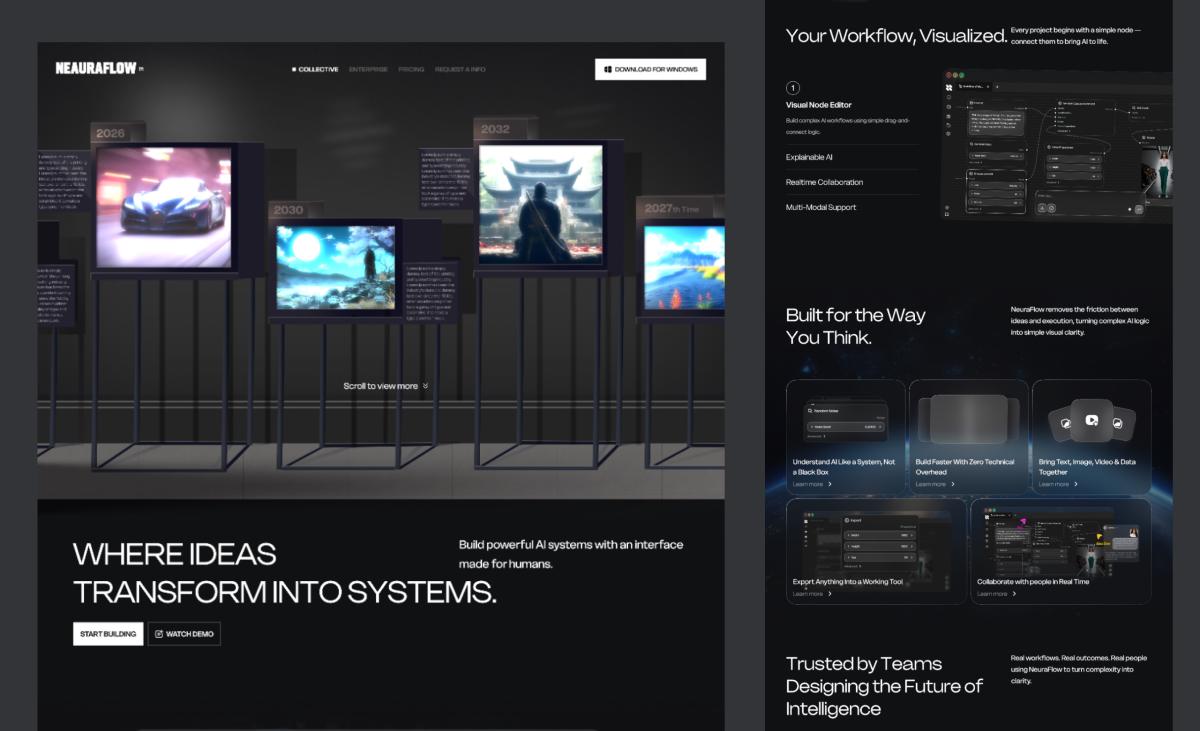Open Learn more under Build Faster card

(931, 484)
